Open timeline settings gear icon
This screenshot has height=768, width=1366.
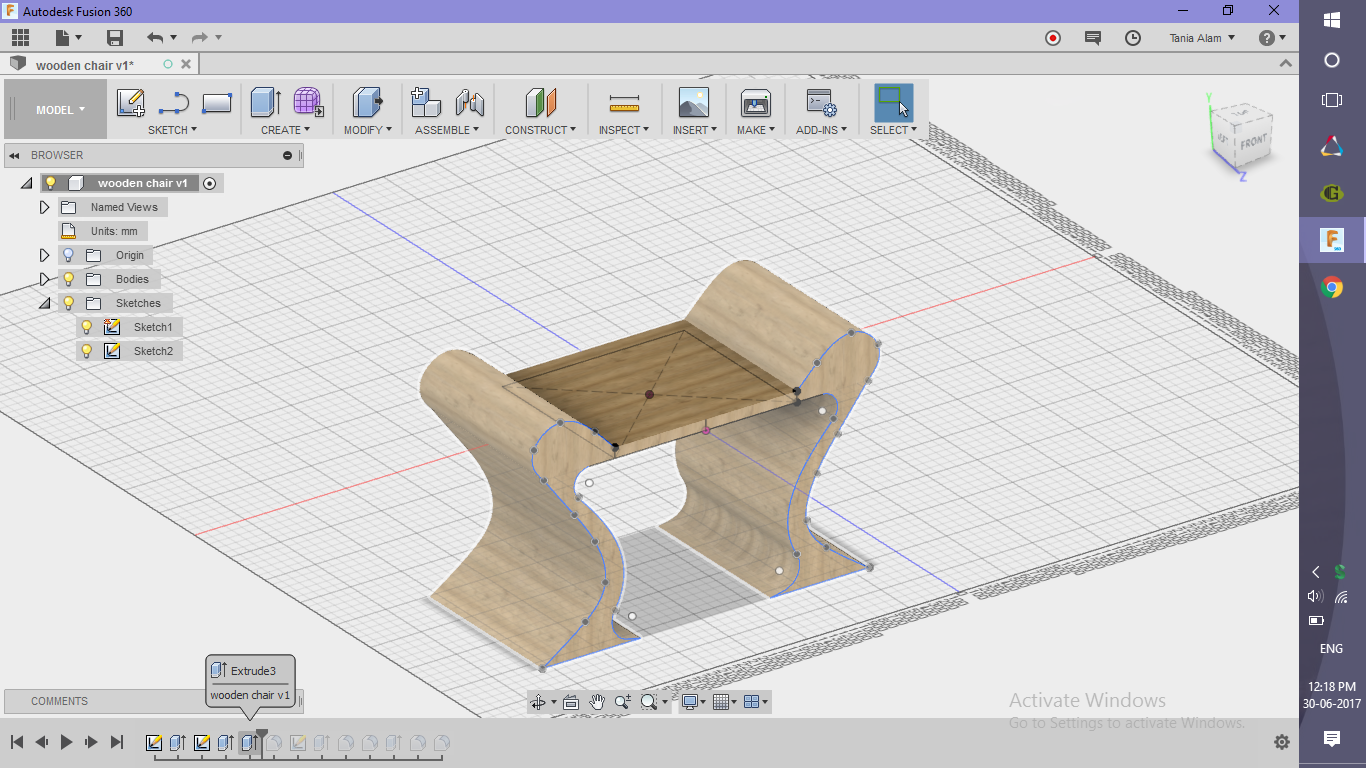[x=1282, y=742]
